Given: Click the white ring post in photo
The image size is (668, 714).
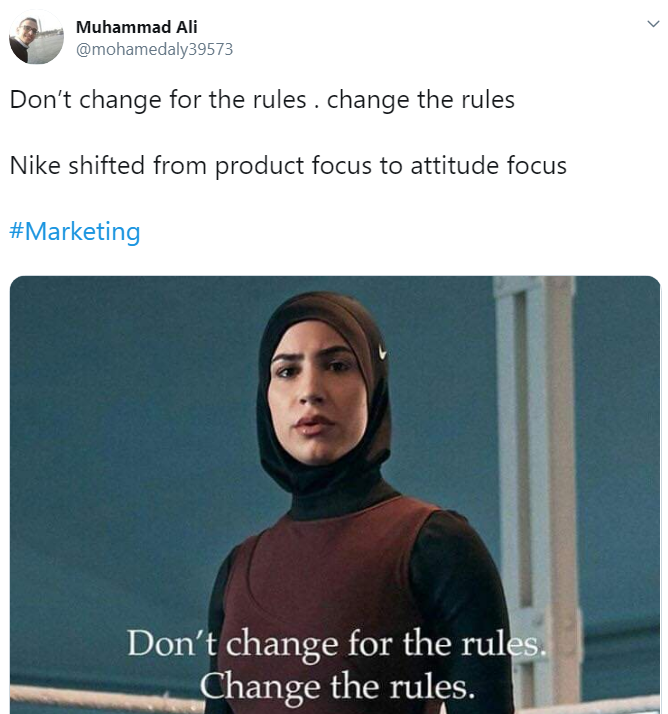Looking at the screenshot, I should (535, 455).
